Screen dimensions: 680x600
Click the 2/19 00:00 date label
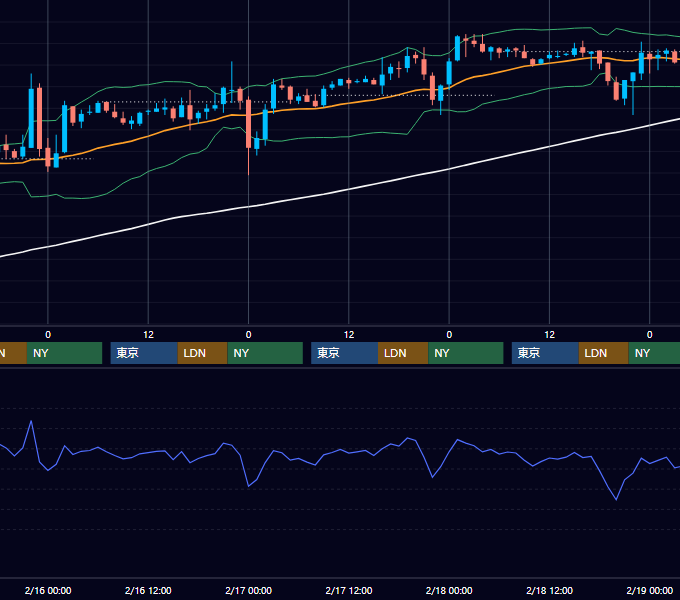[x=650, y=590]
